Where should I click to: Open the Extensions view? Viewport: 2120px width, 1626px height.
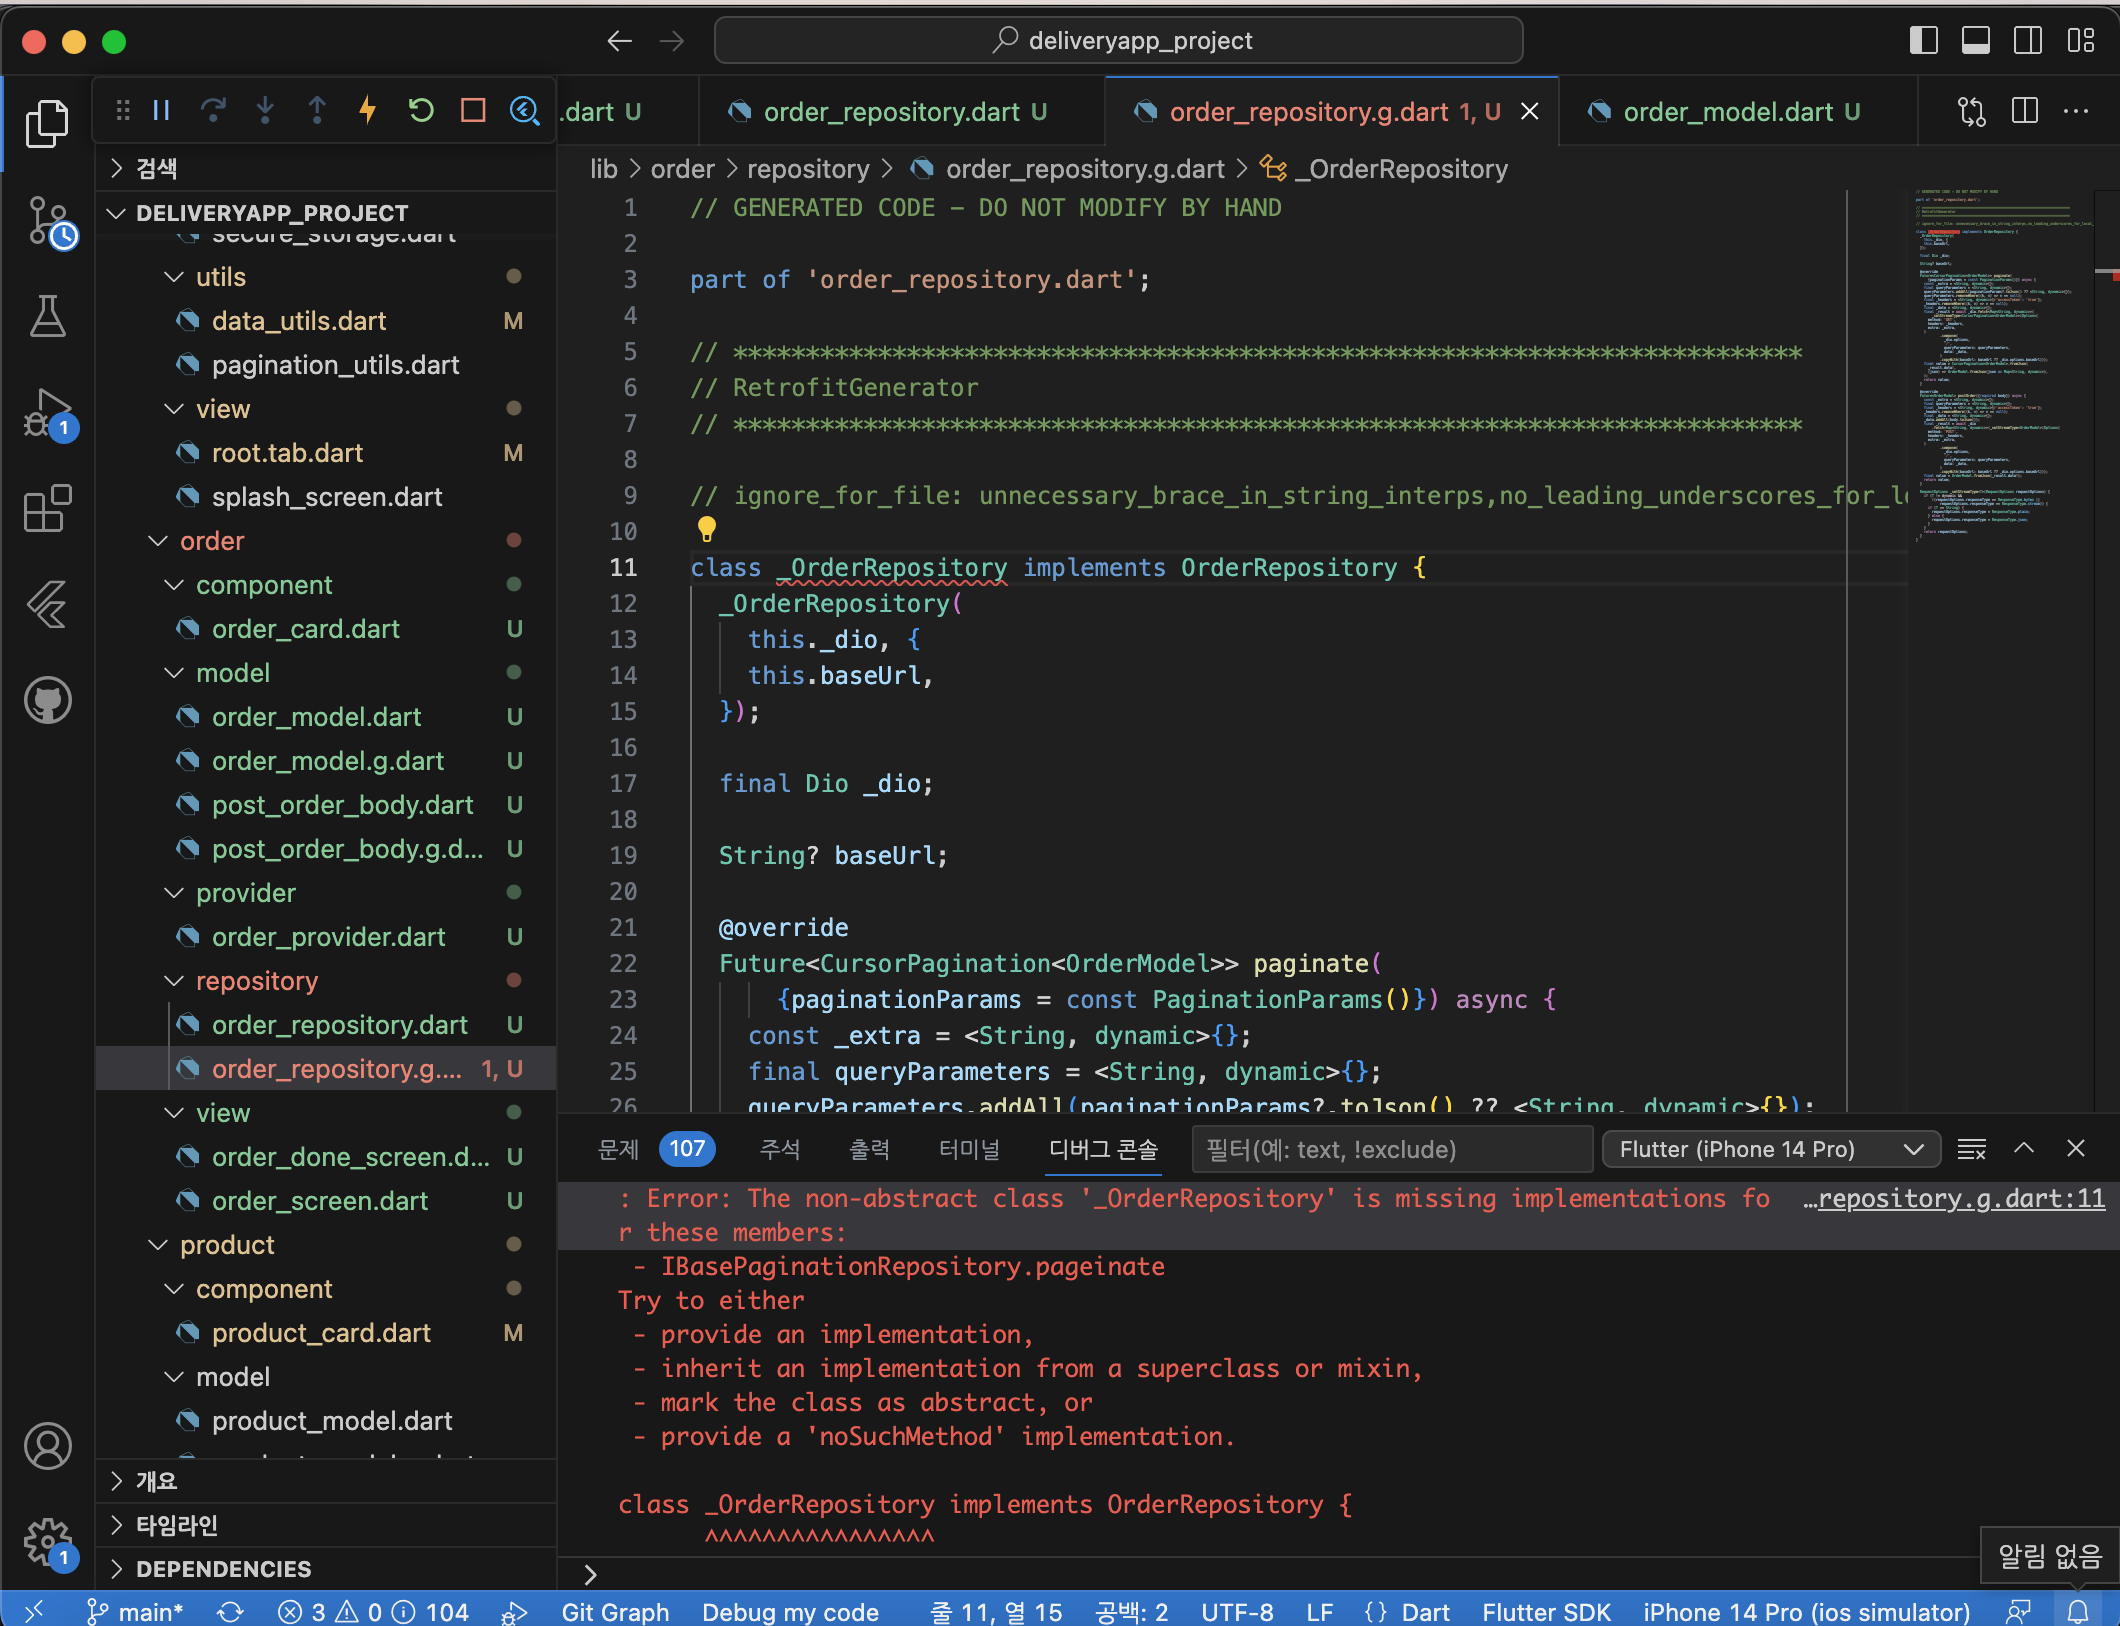coord(47,508)
